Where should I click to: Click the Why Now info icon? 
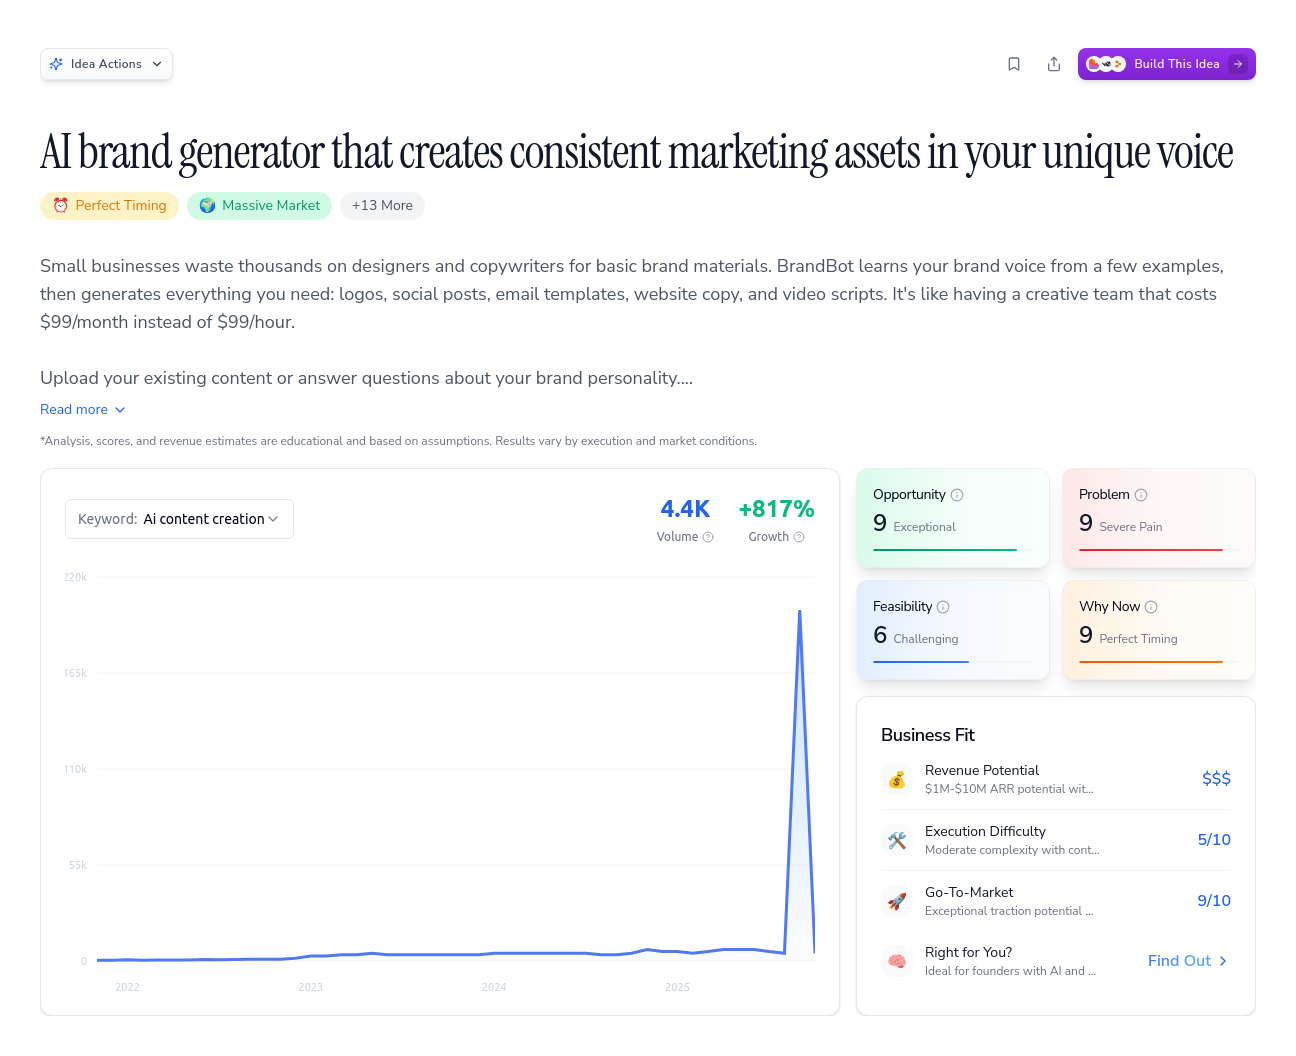tap(1152, 606)
